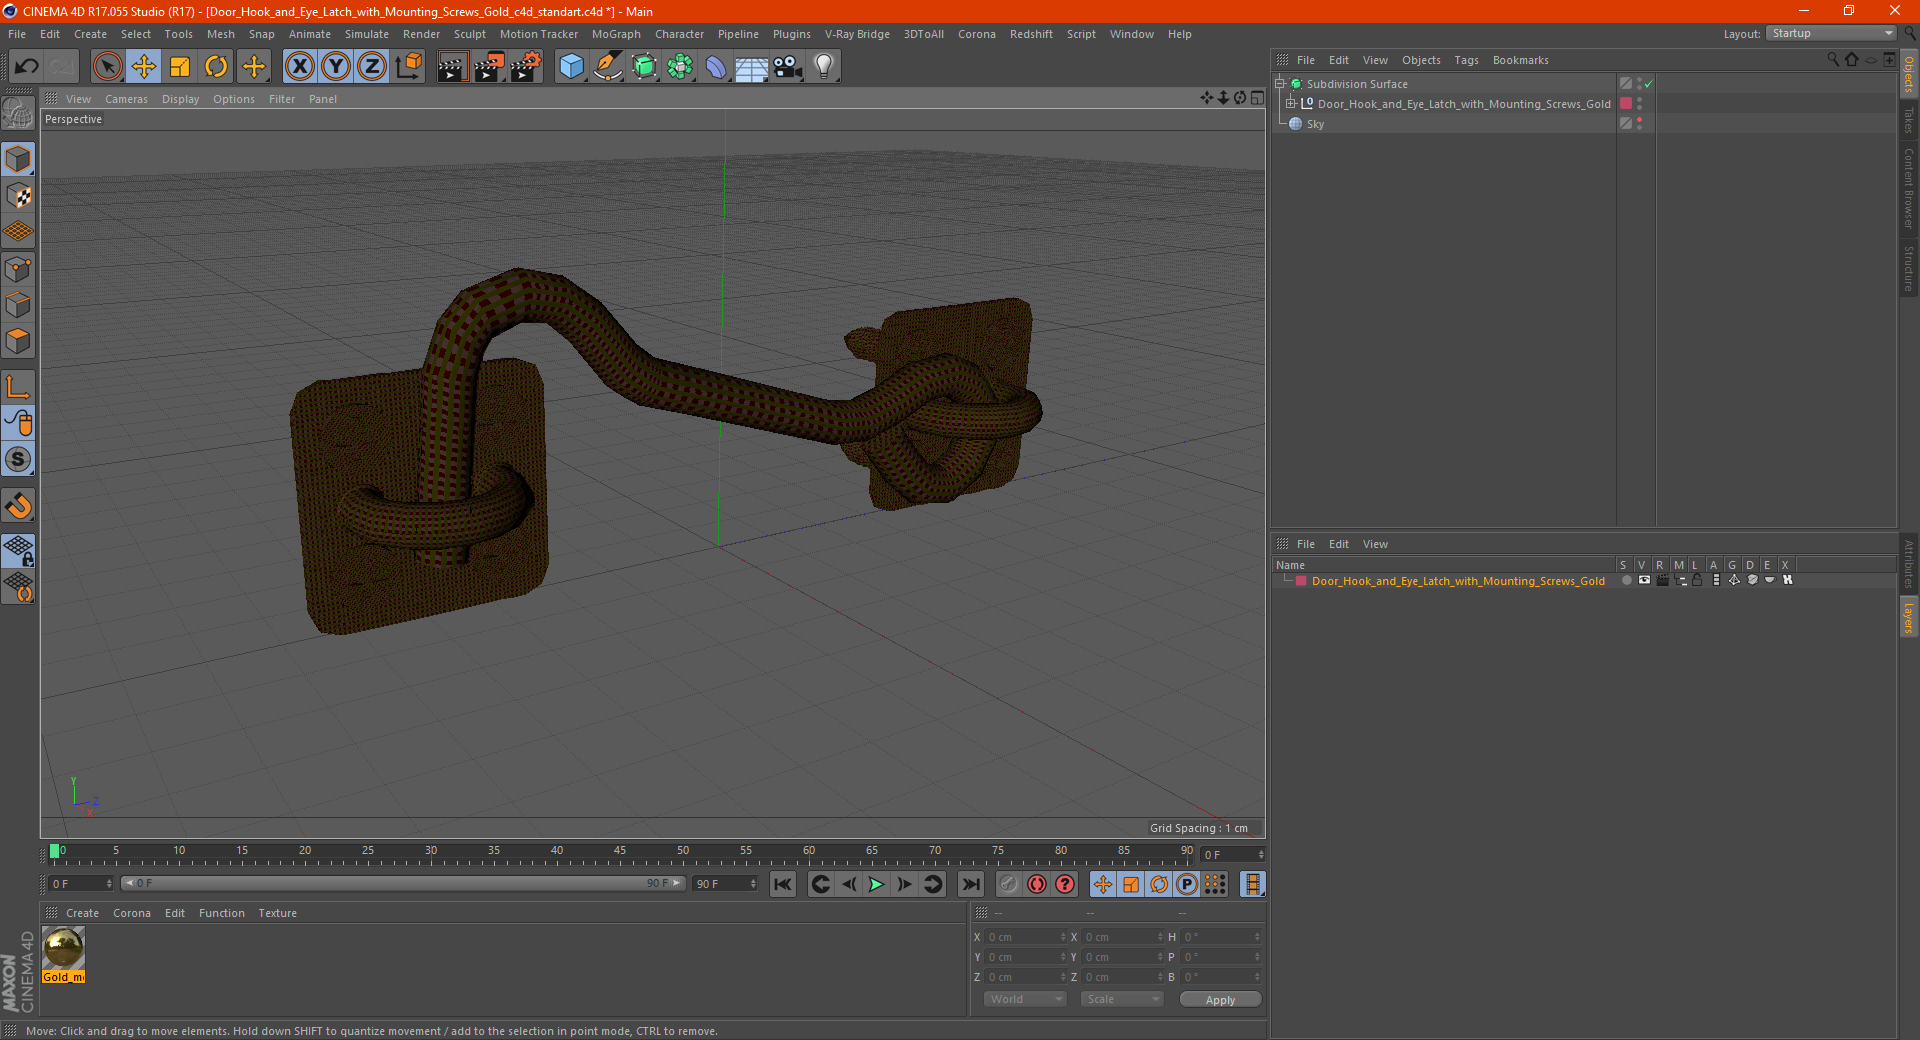This screenshot has width=1920, height=1040.
Task: Switch to Polygons mode
Action: pos(19,341)
